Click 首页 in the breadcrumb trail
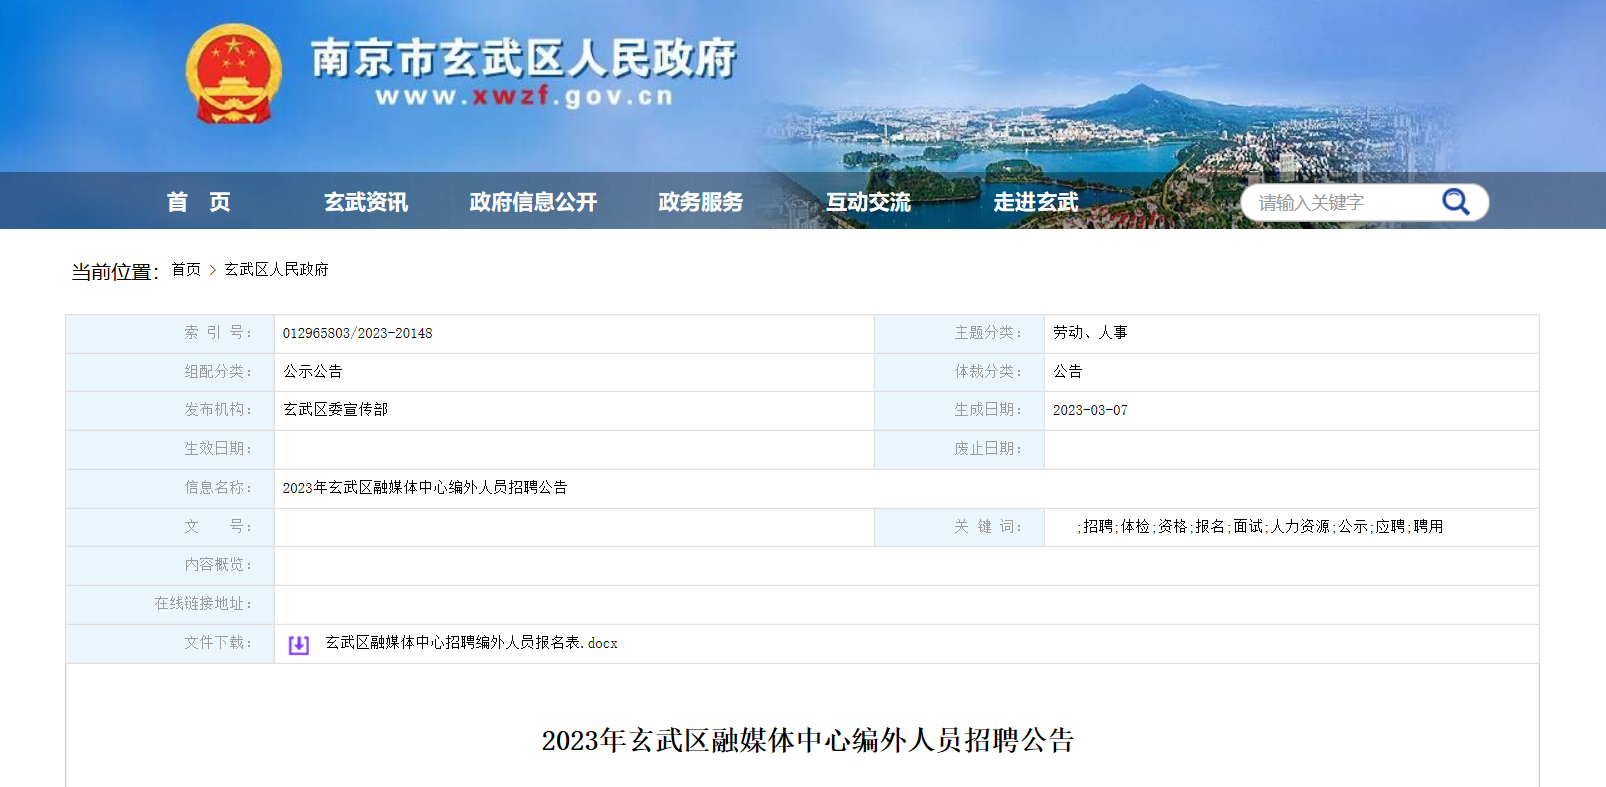The height and width of the screenshot is (787, 1606). pyautogui.click(x=186, y=270)
